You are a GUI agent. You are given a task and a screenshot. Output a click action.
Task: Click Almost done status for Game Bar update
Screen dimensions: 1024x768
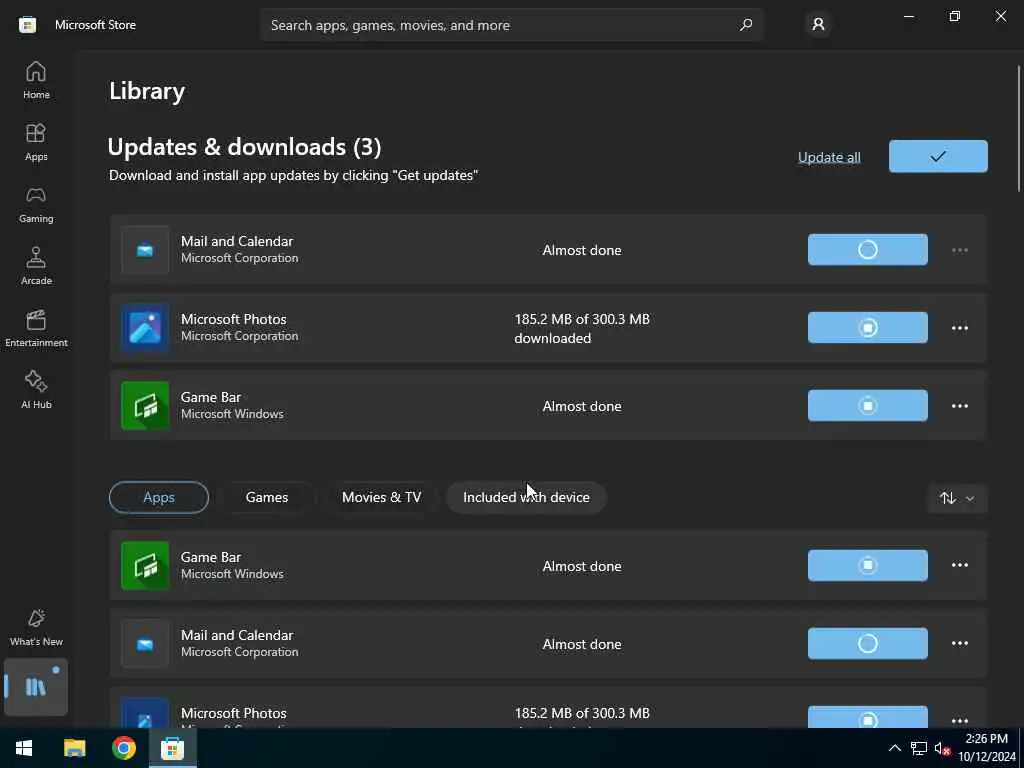[x=582, y=406]
